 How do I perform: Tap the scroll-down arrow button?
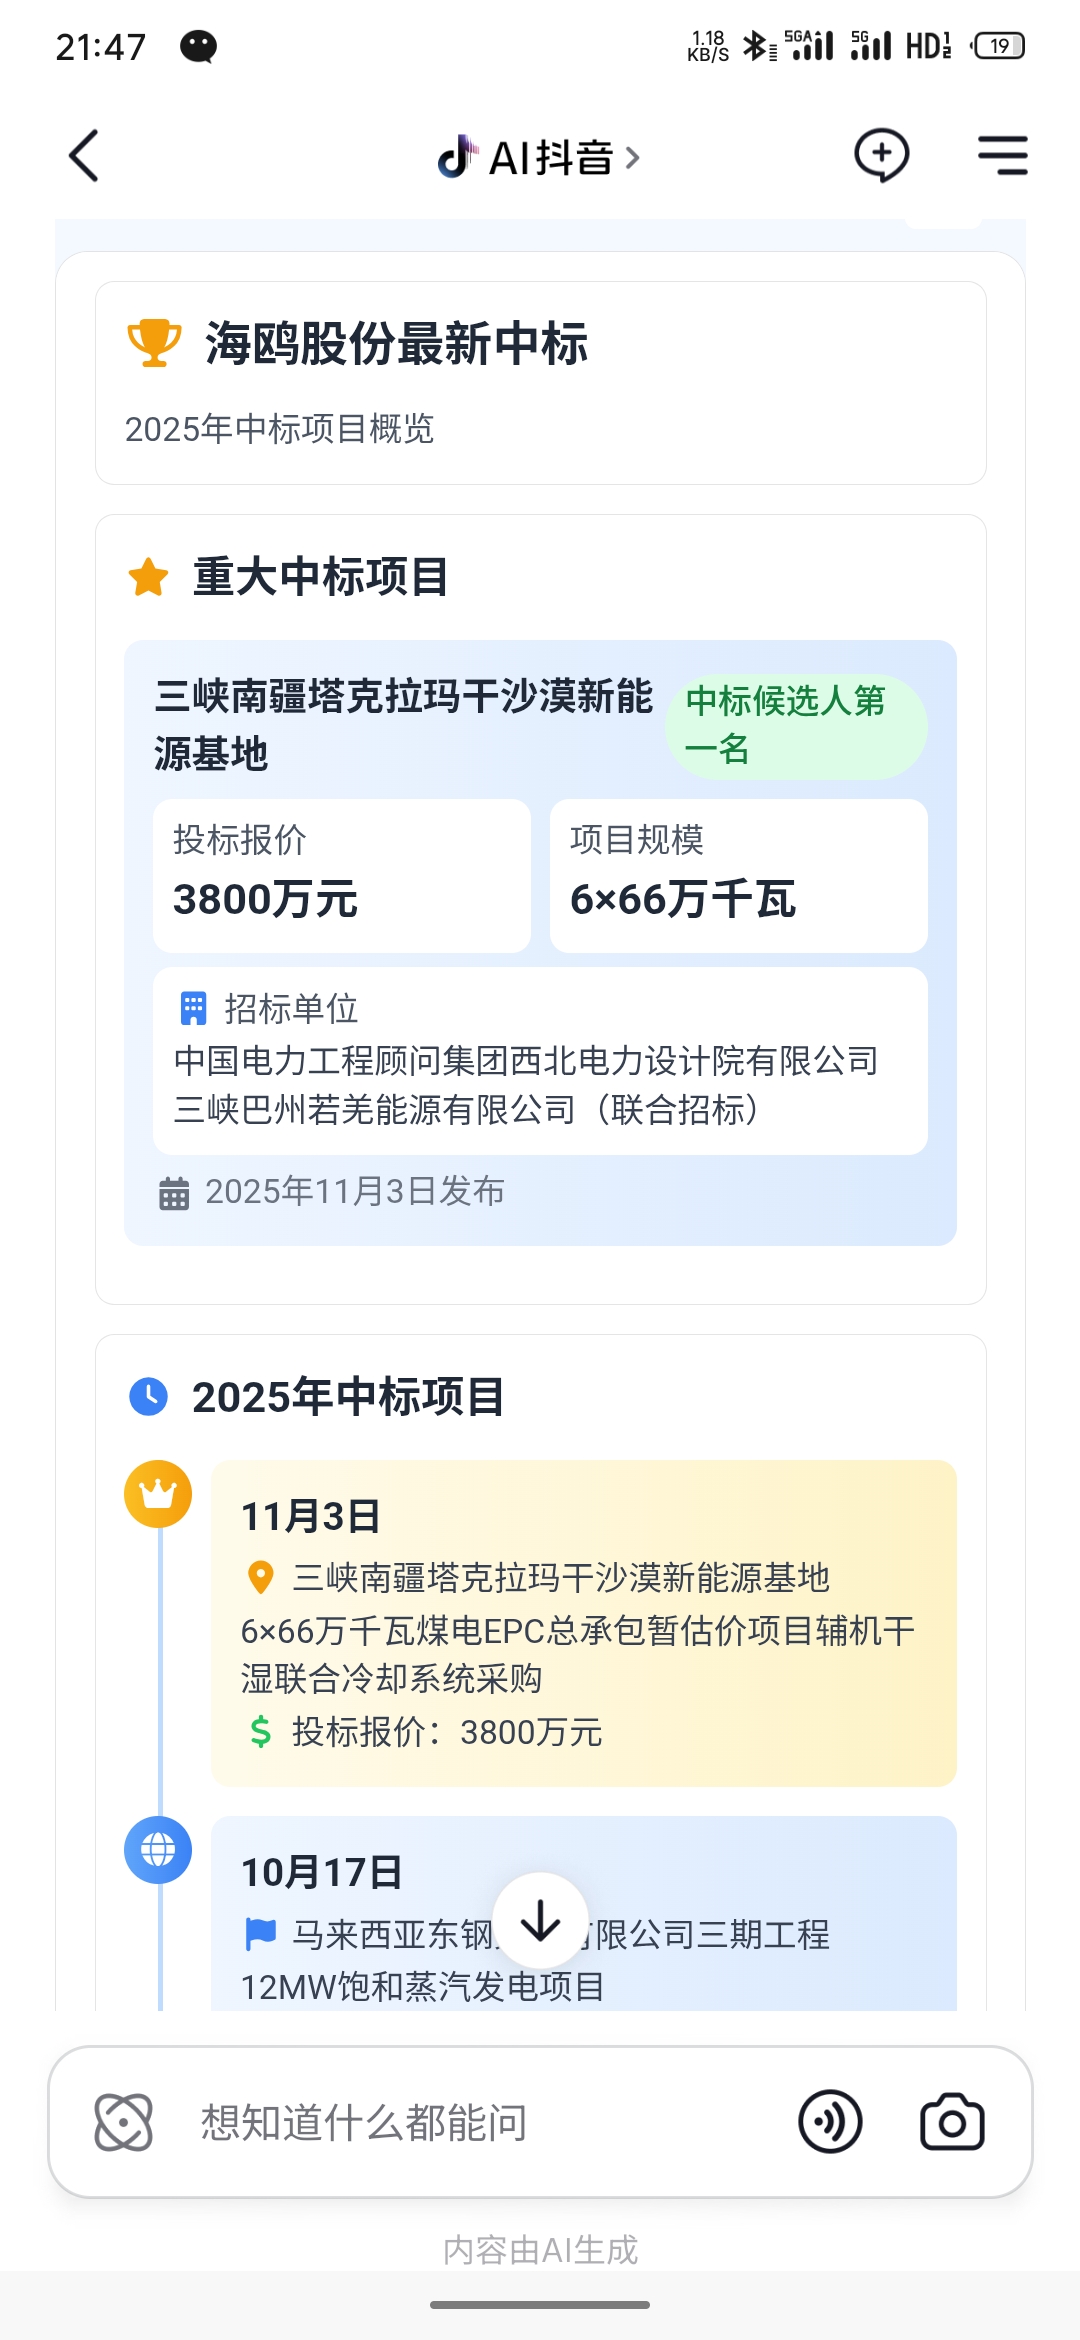pos(541,1921)
